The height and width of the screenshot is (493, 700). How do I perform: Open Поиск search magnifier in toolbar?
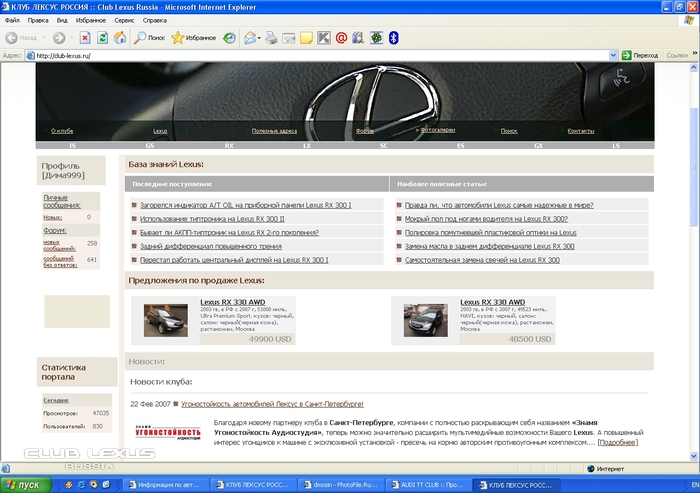[150, 38]
